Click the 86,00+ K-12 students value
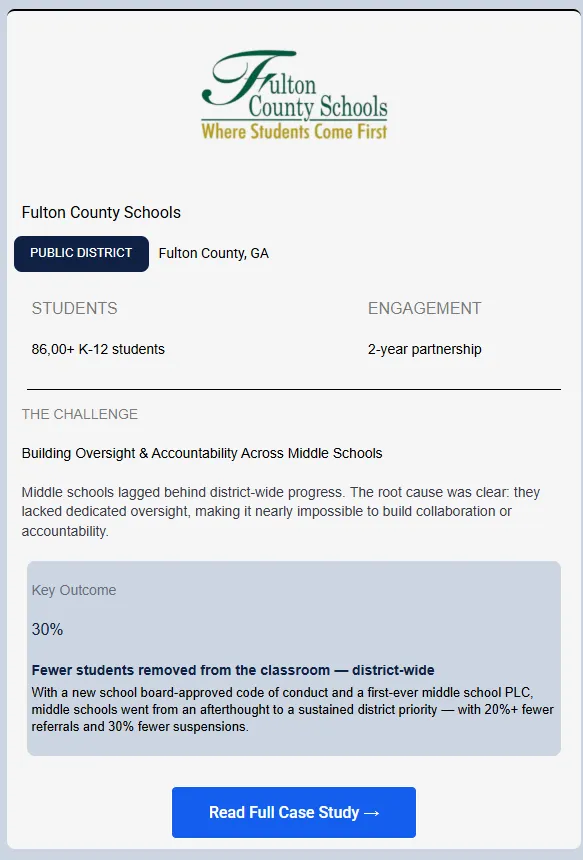583x860 pixels. pyautogui.click(x=98, y=349)
